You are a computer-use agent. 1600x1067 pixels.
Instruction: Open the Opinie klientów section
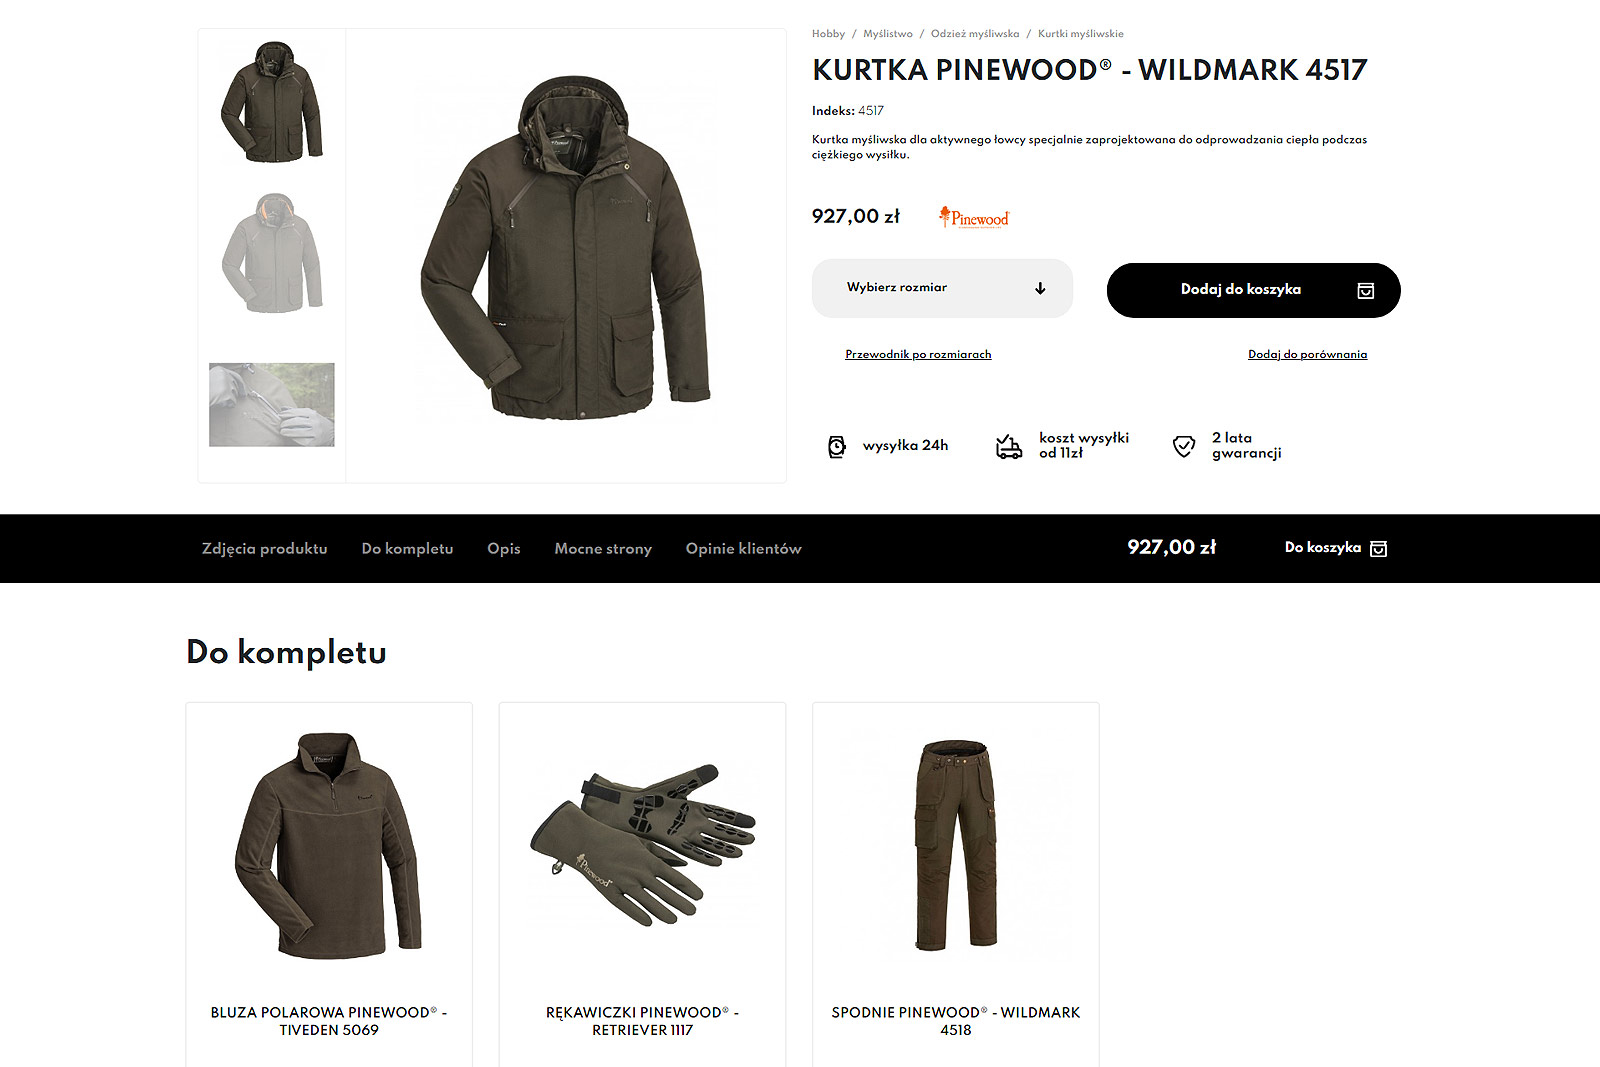[743, 548]
